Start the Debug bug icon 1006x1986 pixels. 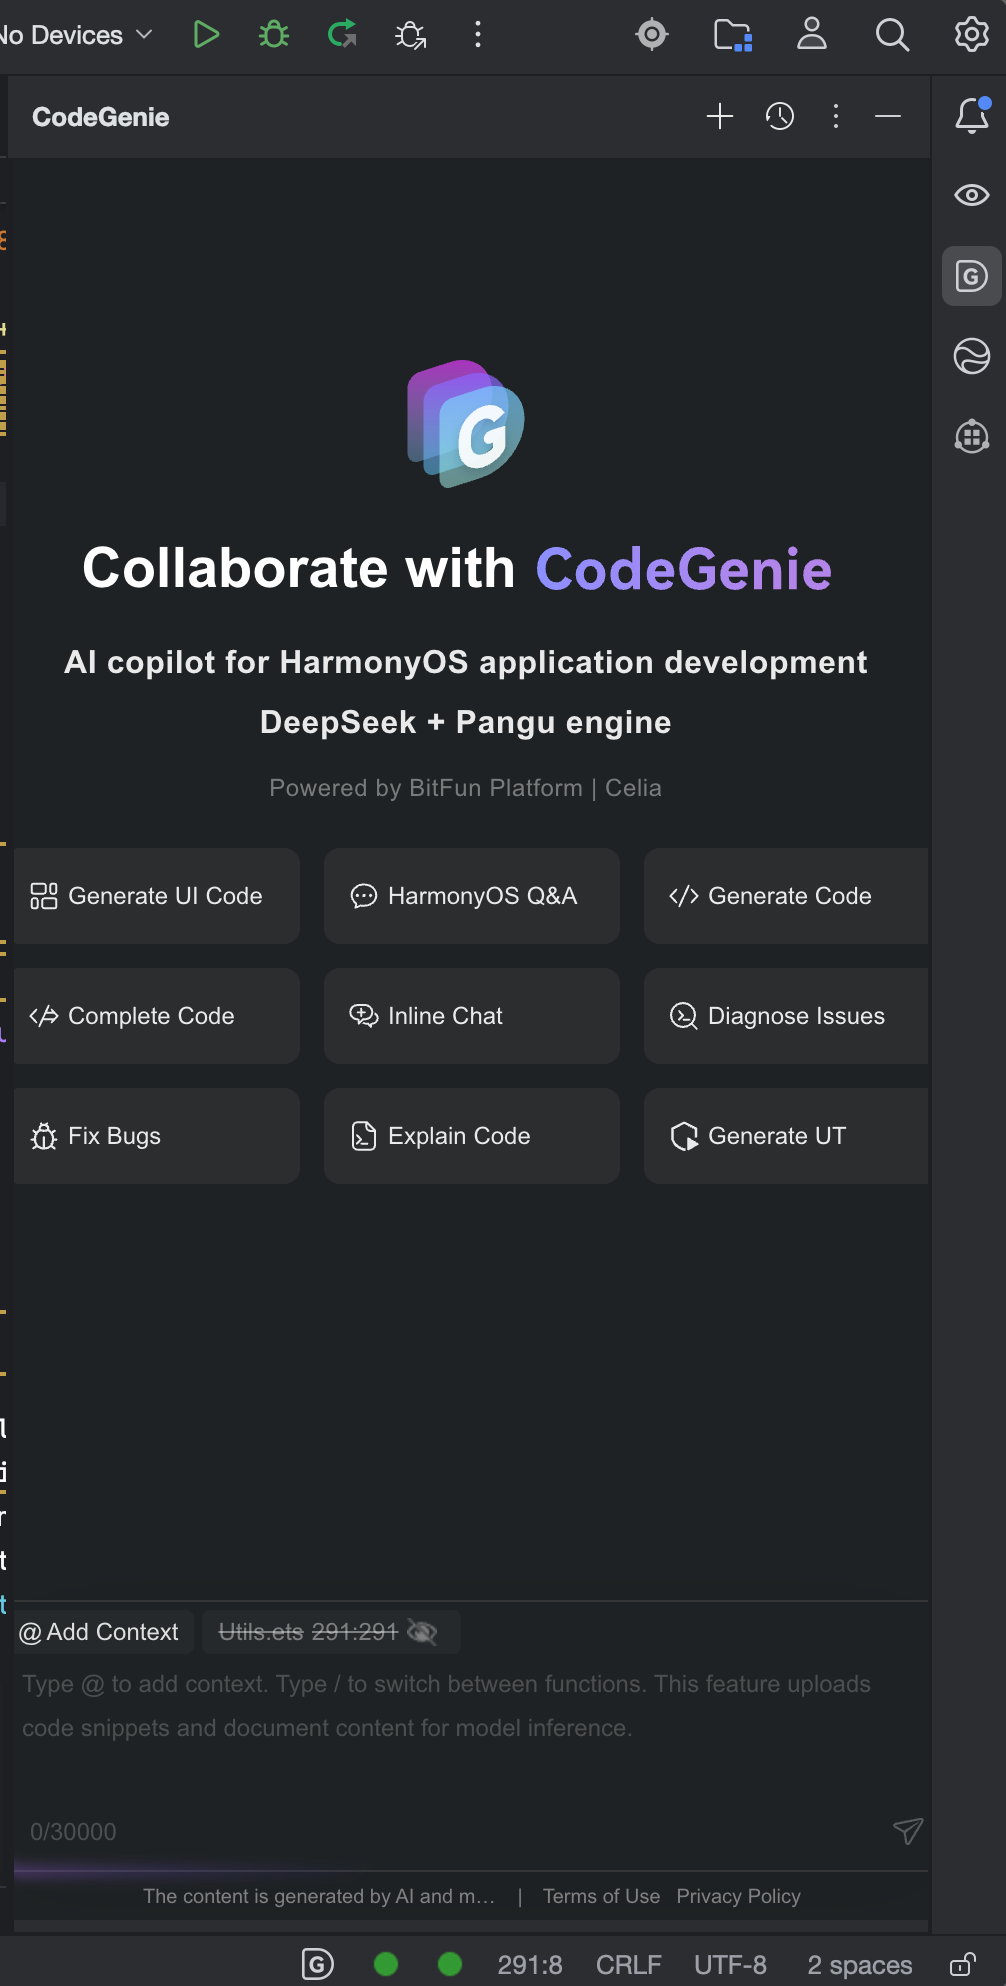point(273,35)
